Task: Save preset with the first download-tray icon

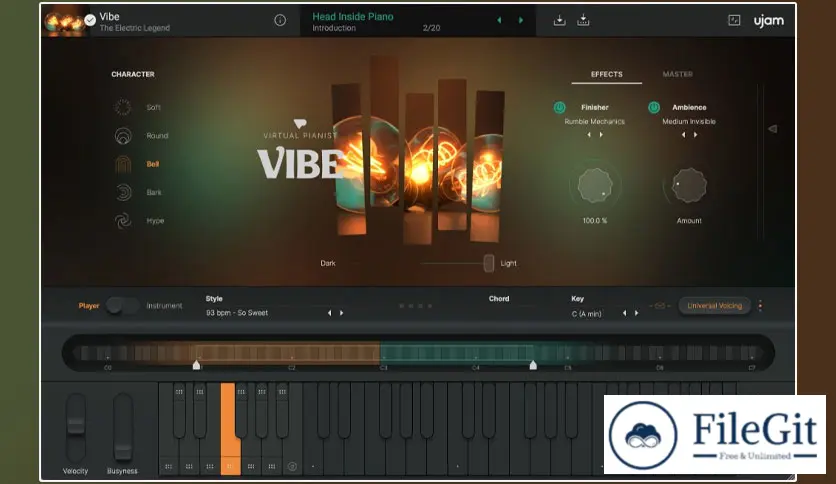Action: [x=559, y=20]
